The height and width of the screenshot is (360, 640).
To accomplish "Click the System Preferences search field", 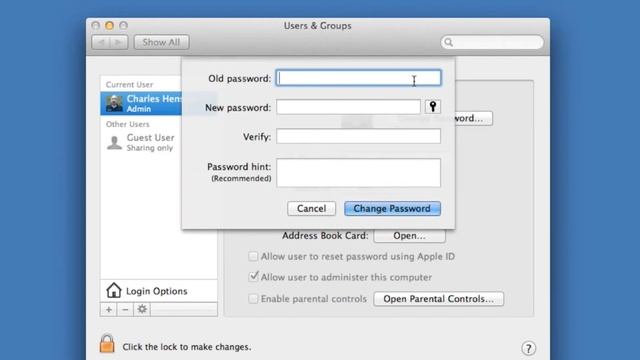I will click(492, 42).
